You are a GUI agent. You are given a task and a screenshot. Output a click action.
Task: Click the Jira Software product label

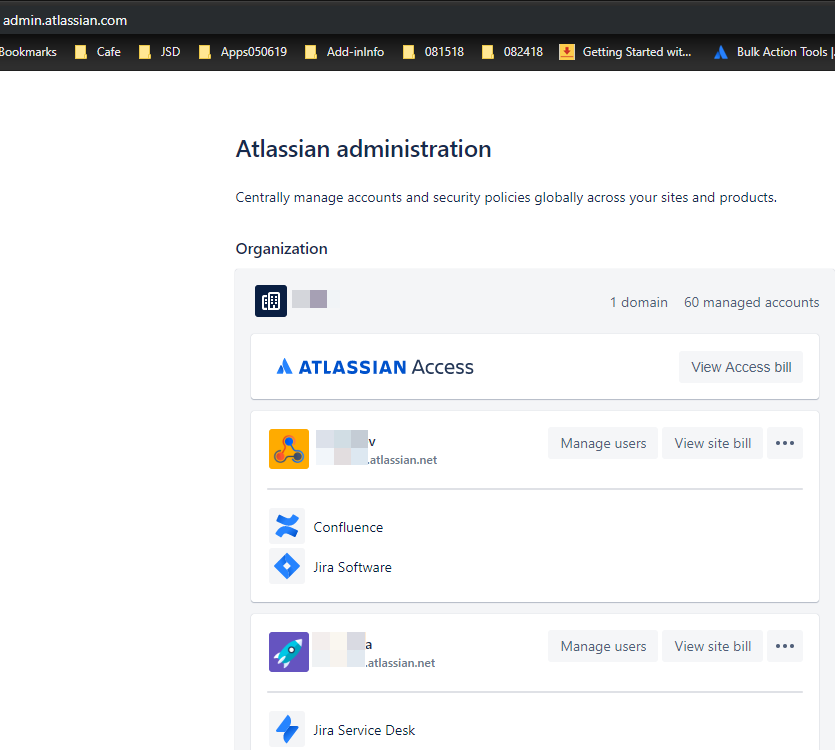coord(353,567)
